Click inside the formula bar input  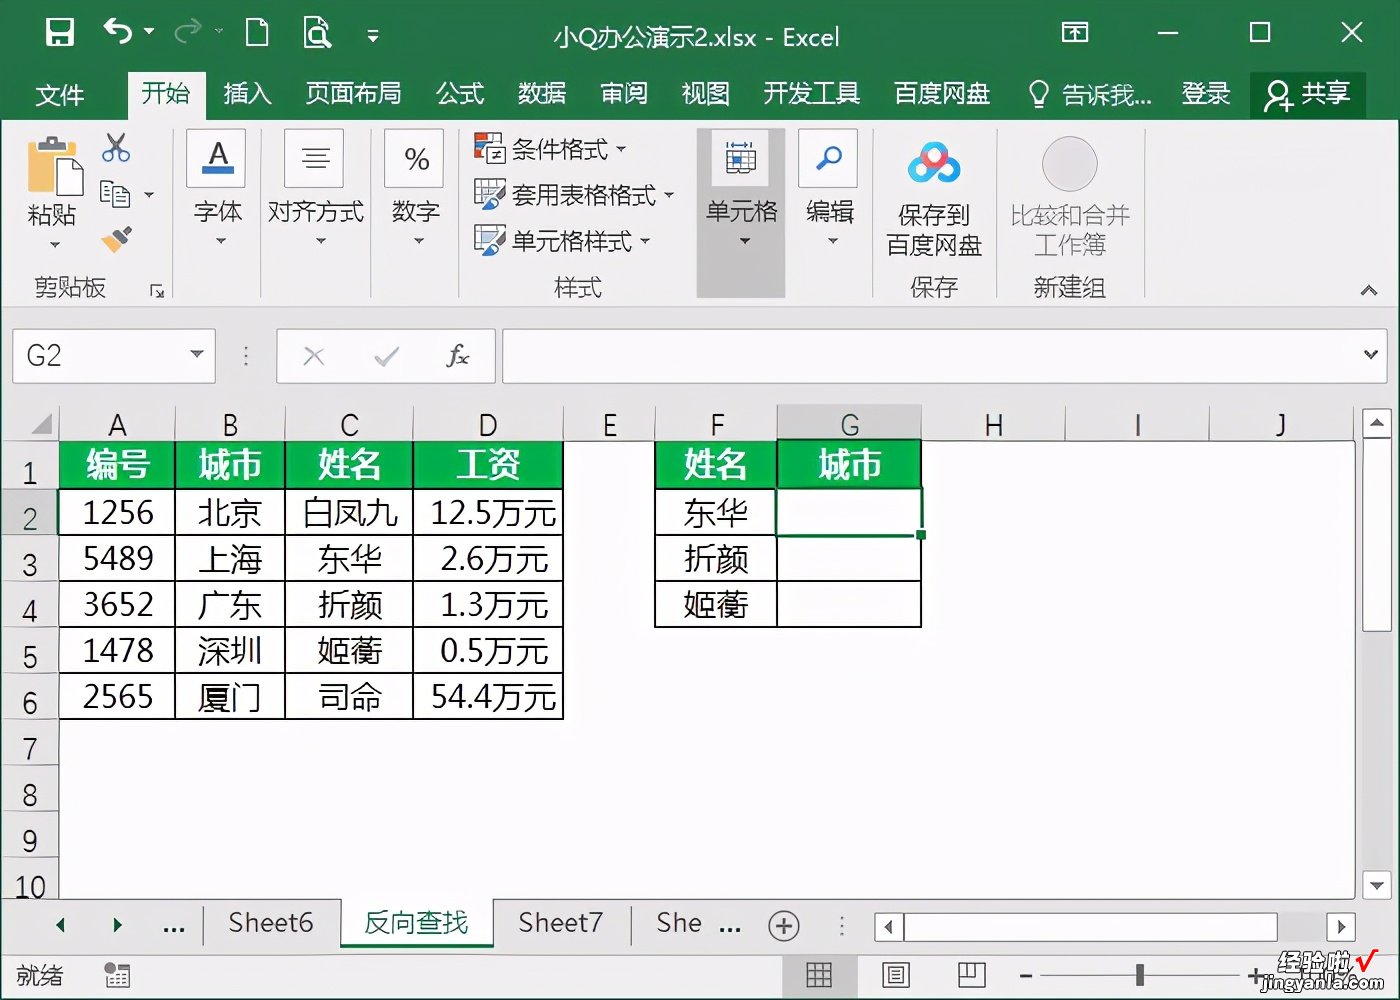(x=930, y=356)
